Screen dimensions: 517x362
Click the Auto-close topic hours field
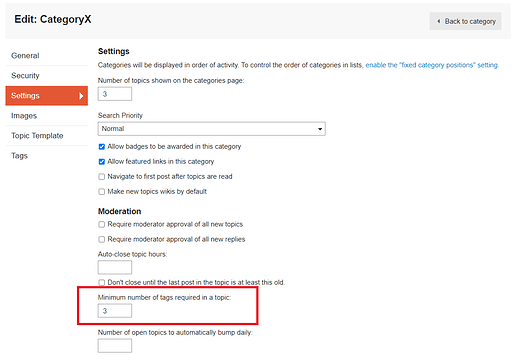(x=115, y=267)
